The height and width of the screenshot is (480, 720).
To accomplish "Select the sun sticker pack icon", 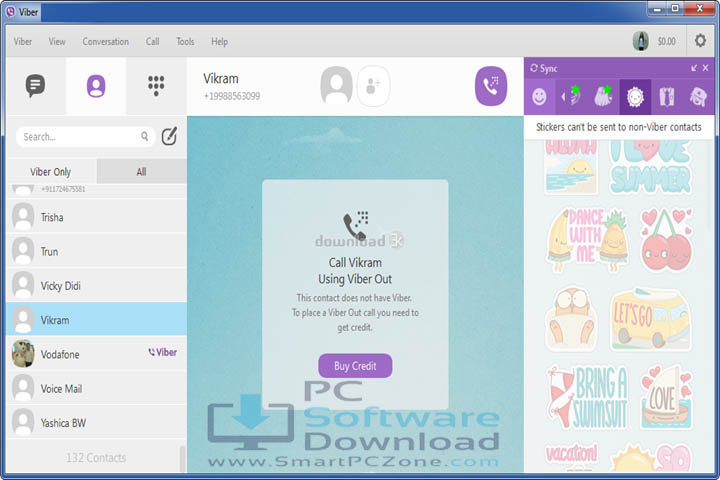I will pos(636,97).
